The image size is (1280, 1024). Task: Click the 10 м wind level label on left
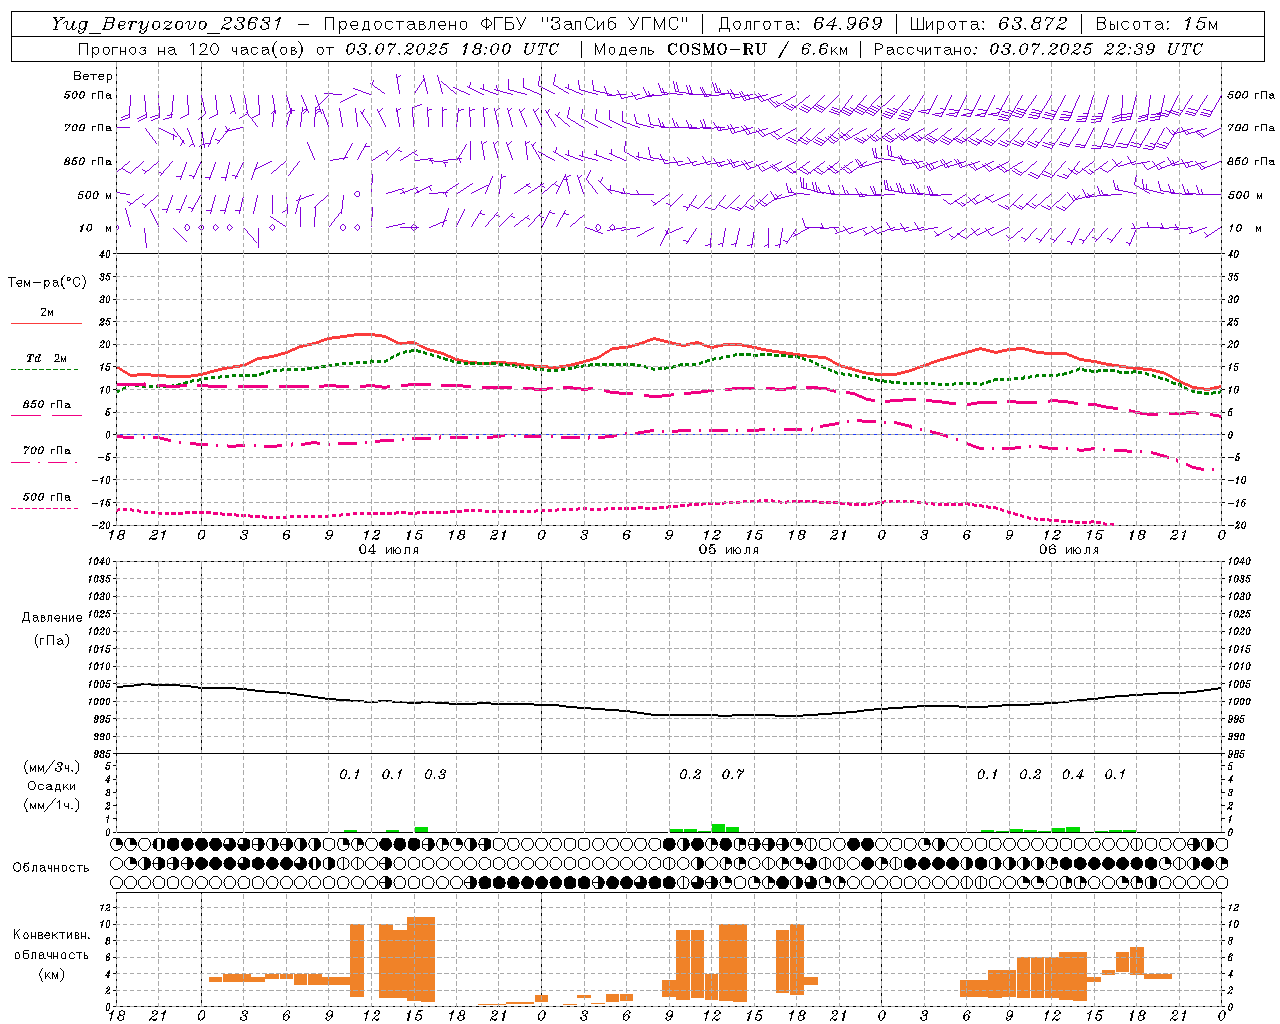click(x=96, y=228)
